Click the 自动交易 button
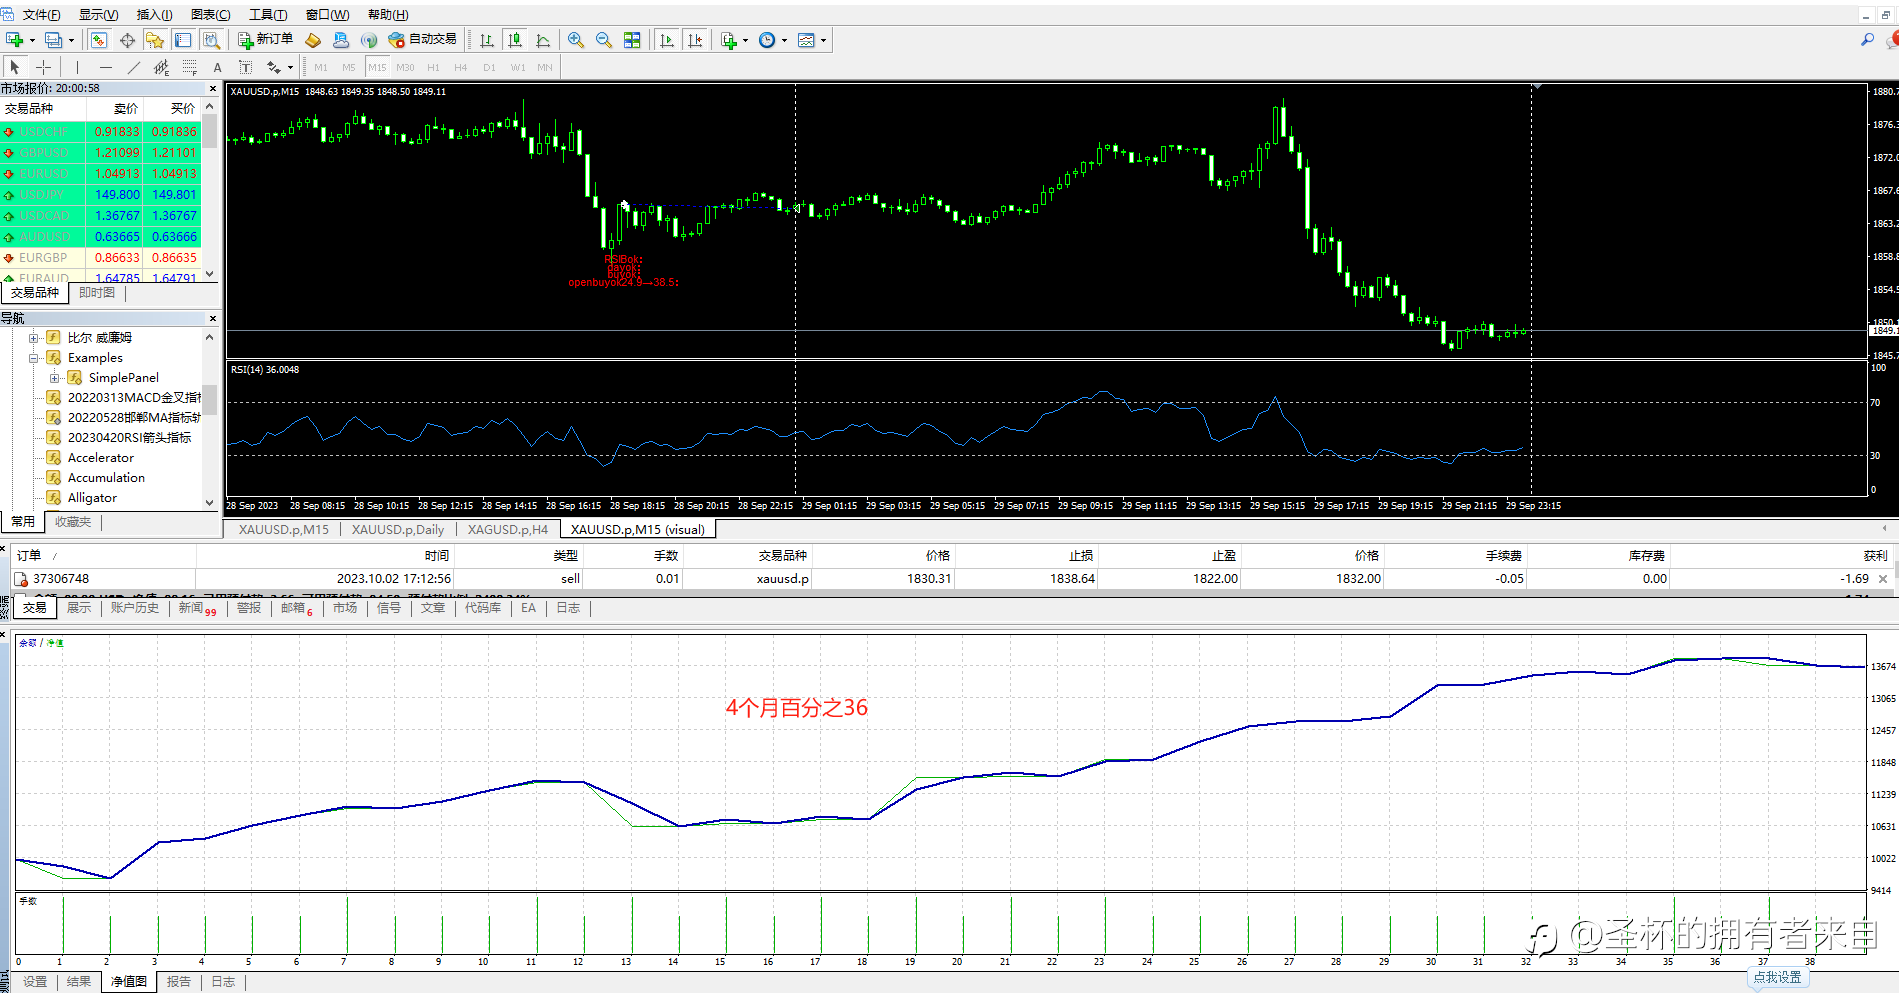Viewport: 1899px width, 993px height. click(422, 40)
